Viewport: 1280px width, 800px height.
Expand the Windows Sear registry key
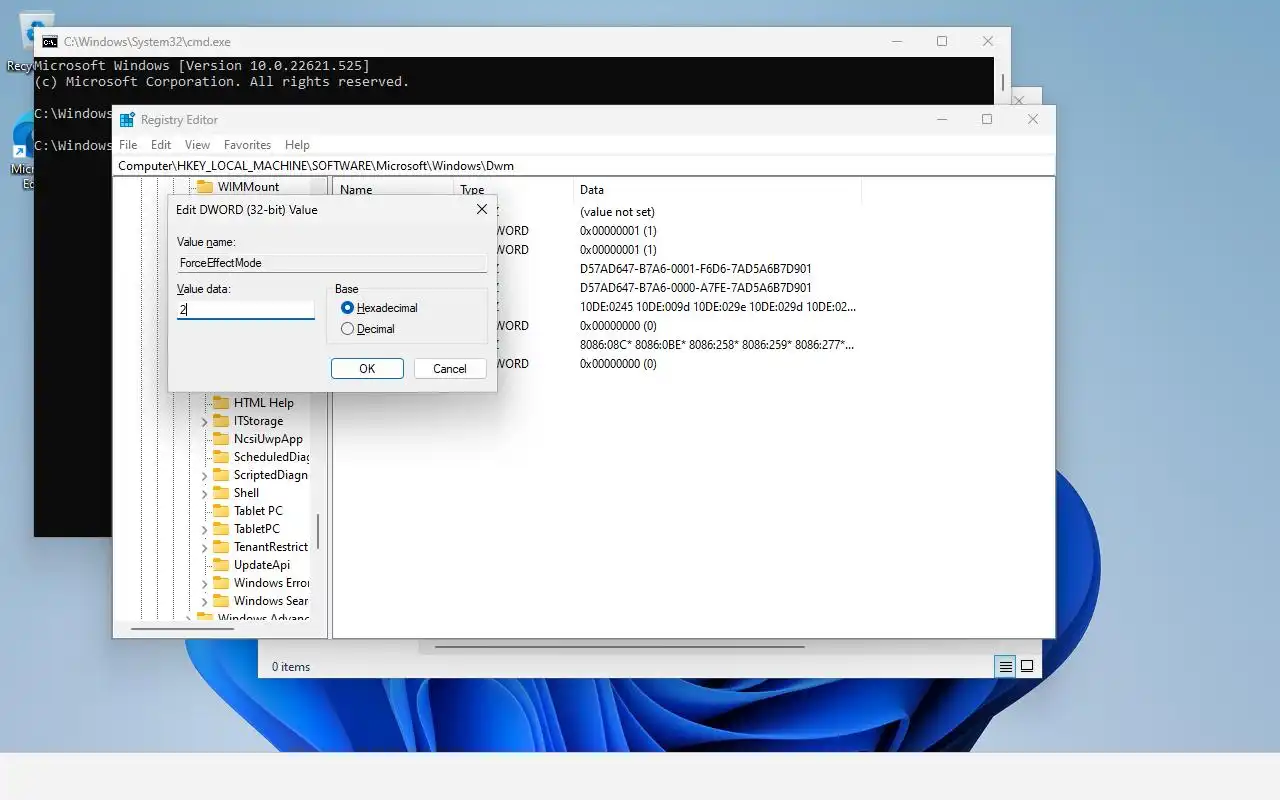(x=204, y=601)
